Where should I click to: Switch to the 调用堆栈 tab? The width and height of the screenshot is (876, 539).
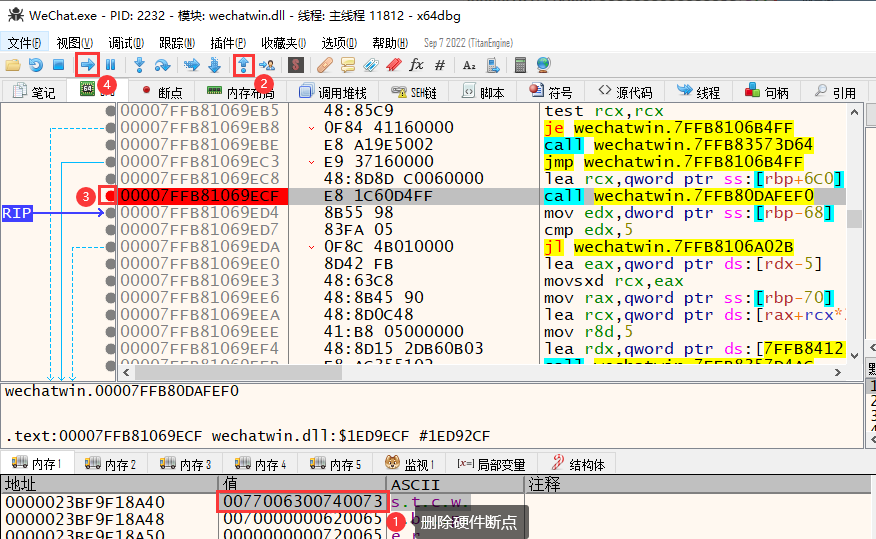tap(333, 92)
